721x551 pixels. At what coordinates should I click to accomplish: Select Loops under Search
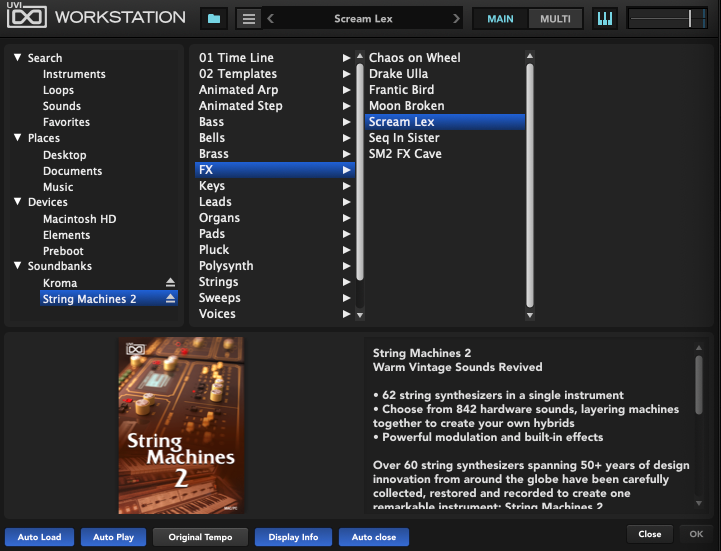point(58,90)
